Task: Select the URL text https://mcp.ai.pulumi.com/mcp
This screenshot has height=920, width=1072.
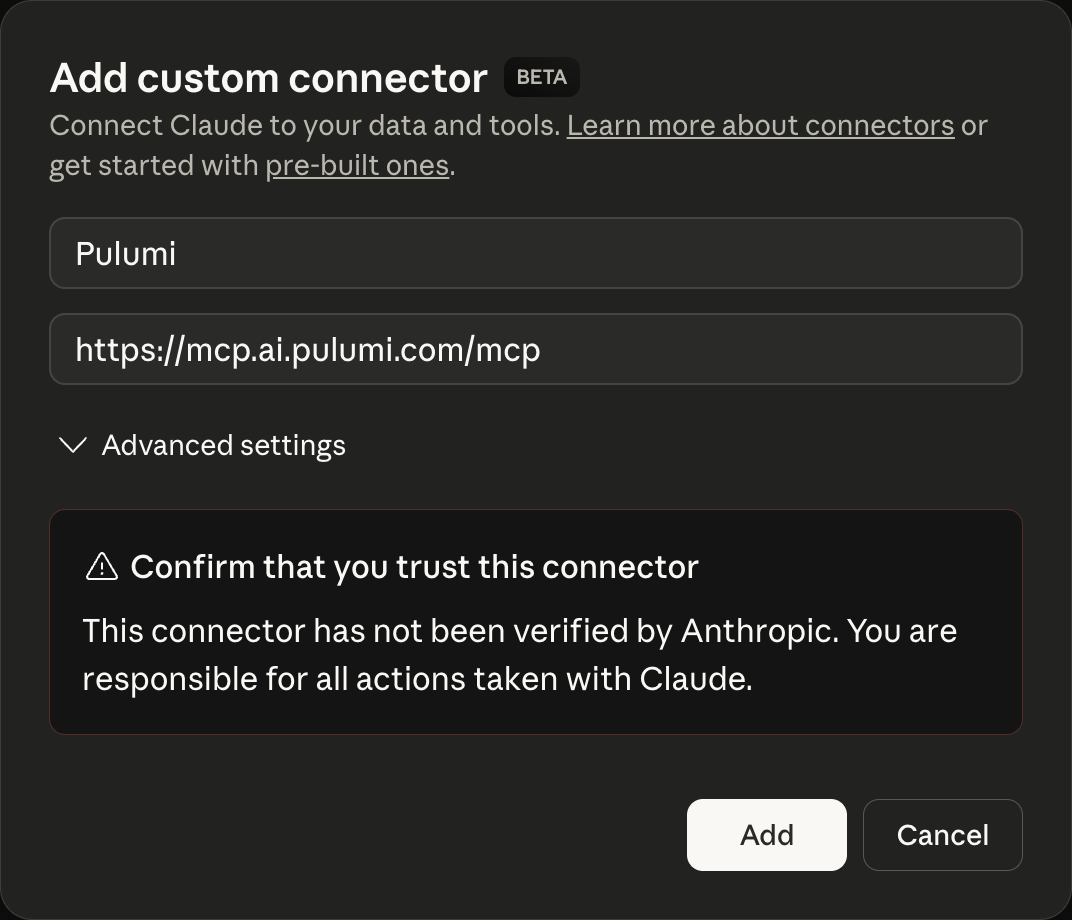Action: (308, 349)
